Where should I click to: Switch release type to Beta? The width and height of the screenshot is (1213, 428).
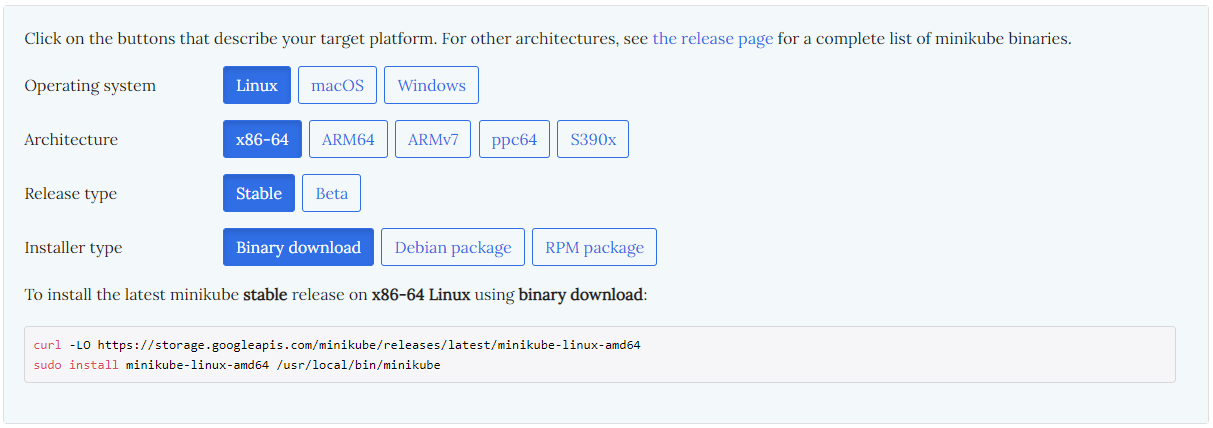point(331,193)
